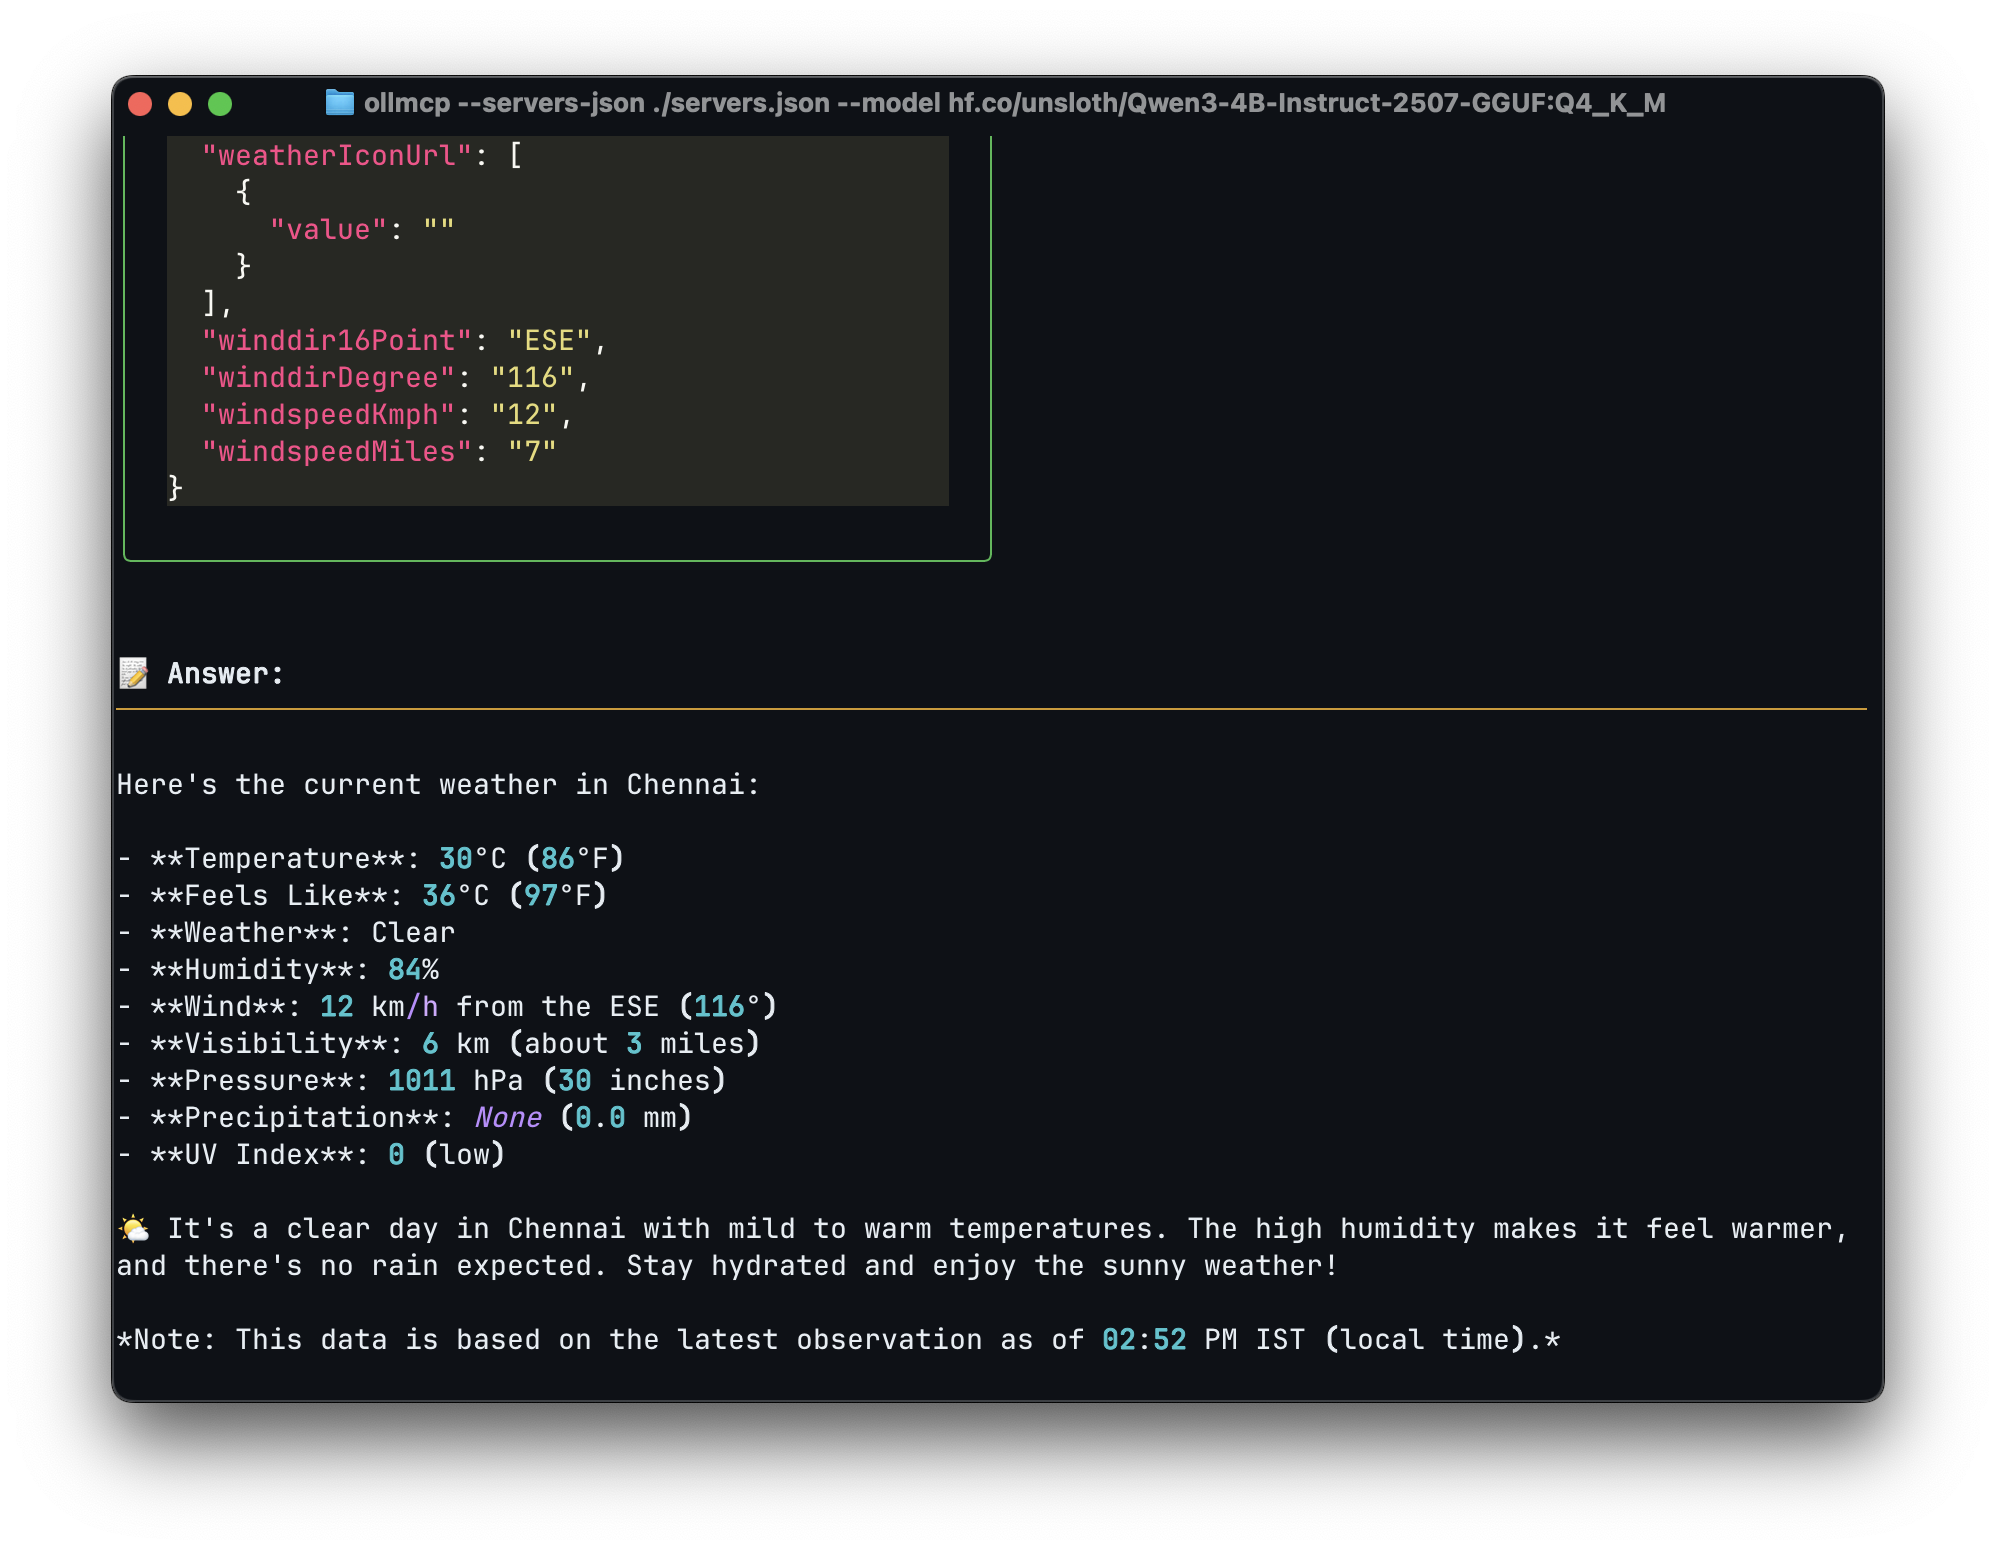This screenshot has height=1550, width=1996.
Task: Click the "windspeedKmph" JSON key
Action: pyautogui.click(x=328, y=415)
